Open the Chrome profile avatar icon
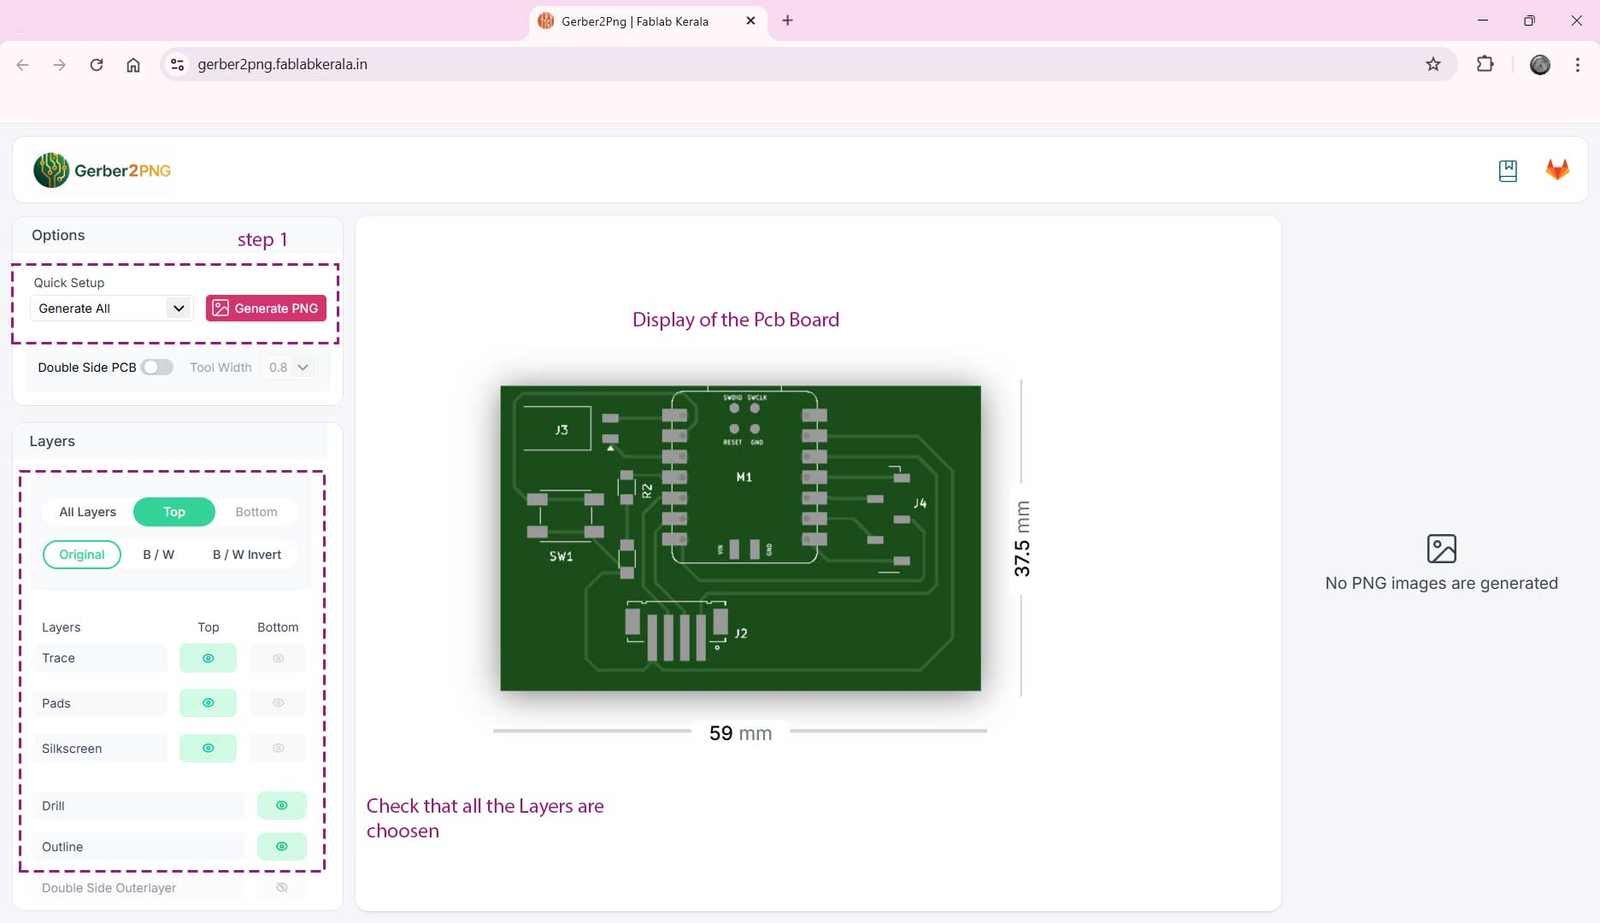Viewport: 1600px width, 923px height. pyautogui.click(x=1539, y=64)
